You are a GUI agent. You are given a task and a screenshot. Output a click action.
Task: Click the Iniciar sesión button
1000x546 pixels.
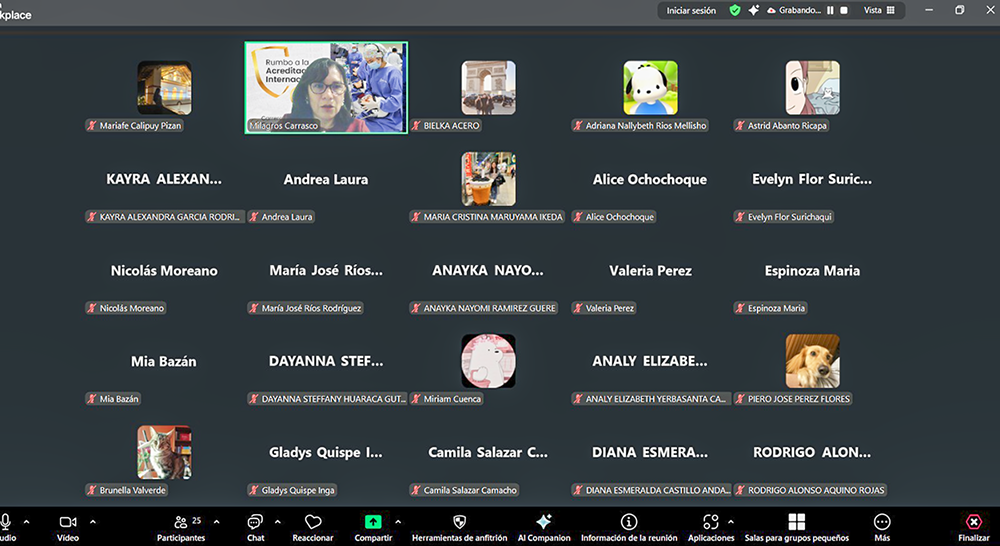(691, 10)
